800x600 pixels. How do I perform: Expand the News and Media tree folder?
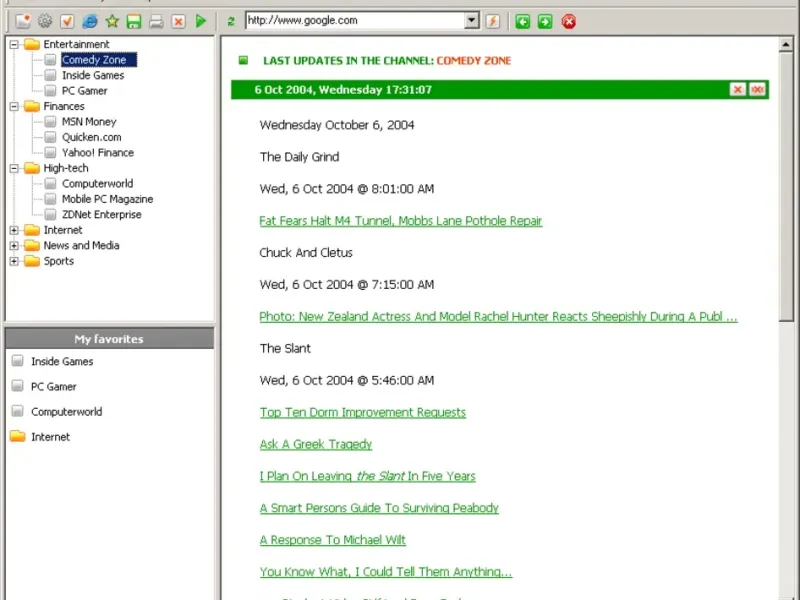tap(14, 245)
